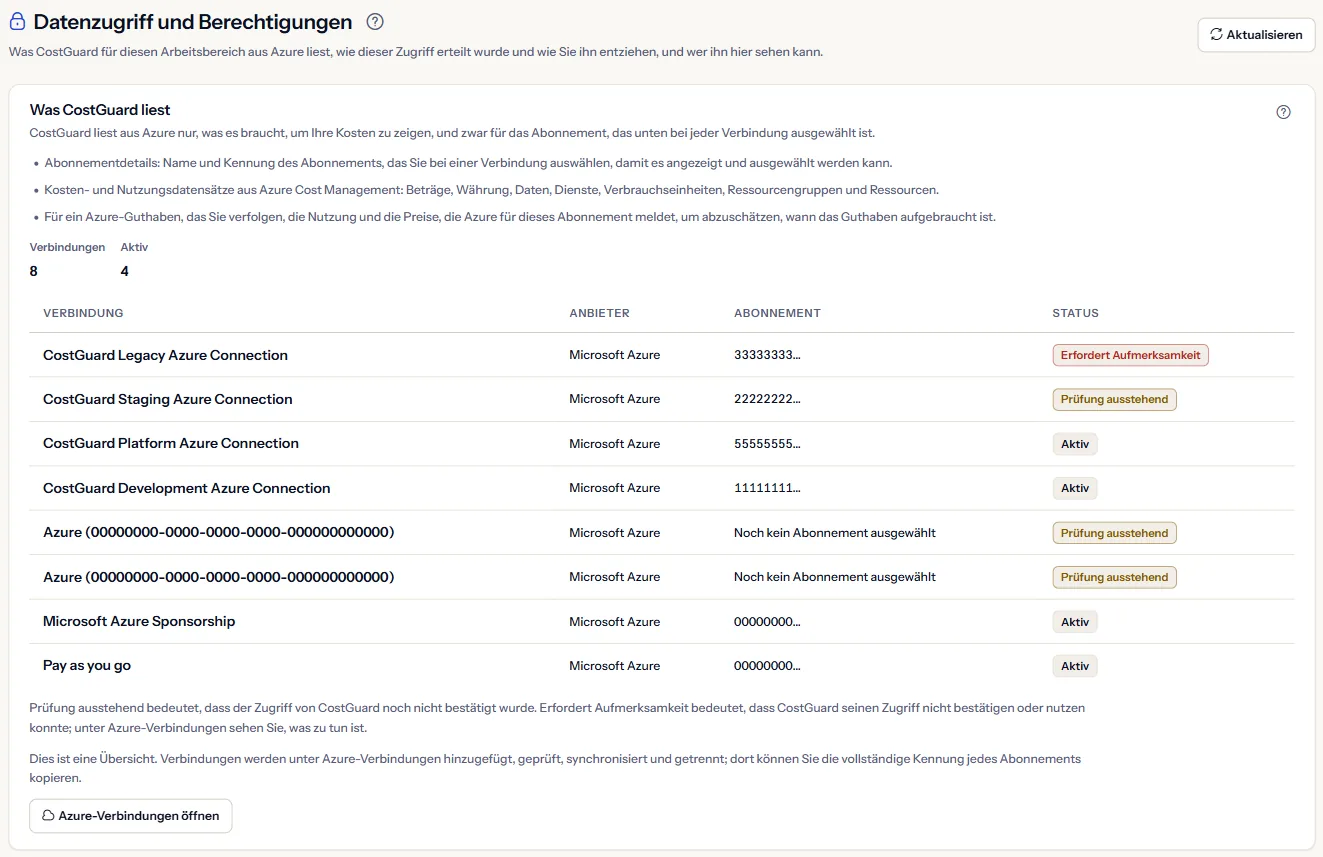Click Aktiv badge in Pay as you go row
The width and height of the screenshot is (1323, 857).
point(1075,666)
